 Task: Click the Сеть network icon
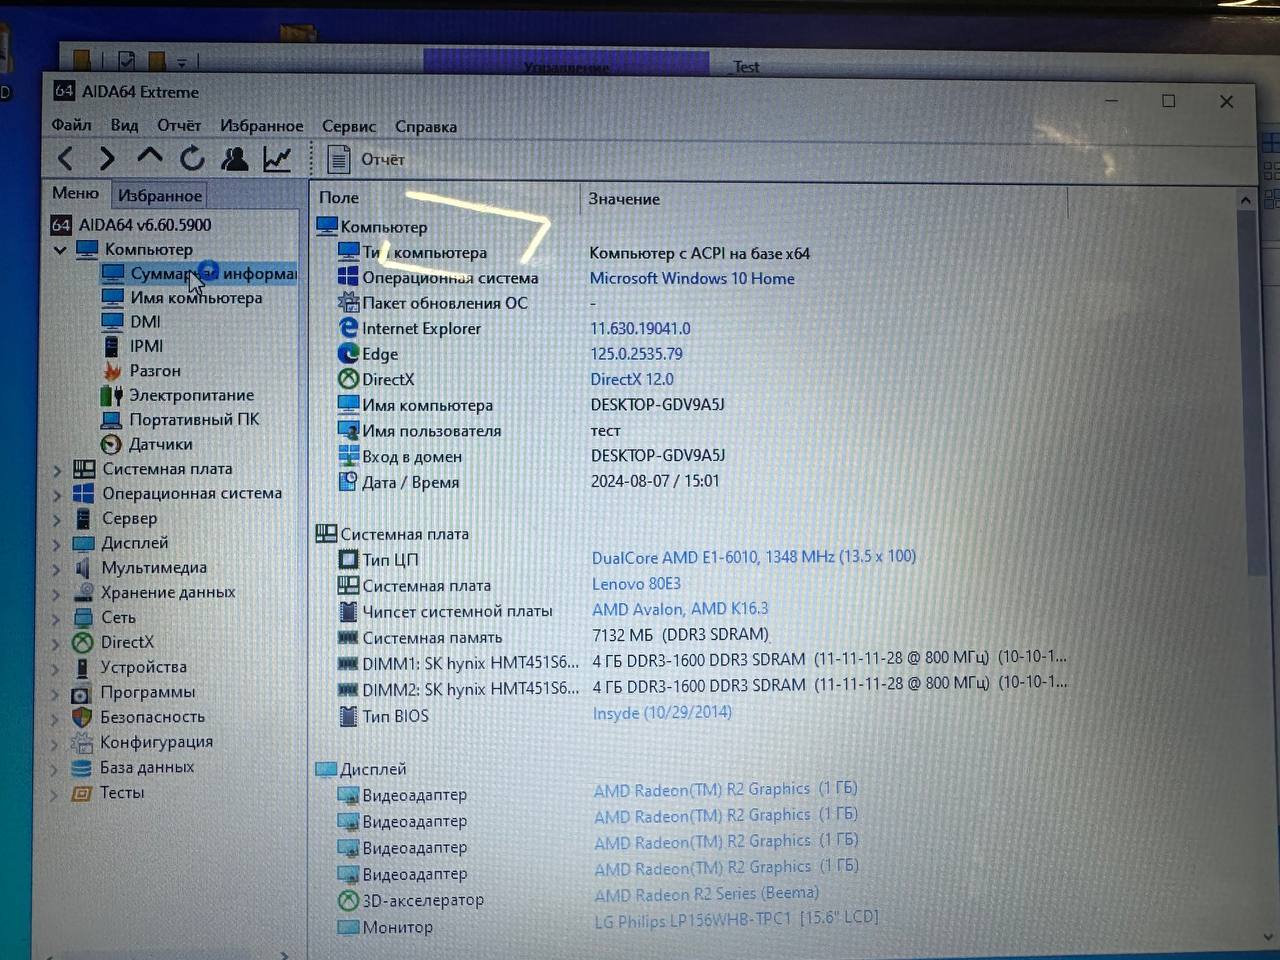pyautogui.click(x=84, y=617)
